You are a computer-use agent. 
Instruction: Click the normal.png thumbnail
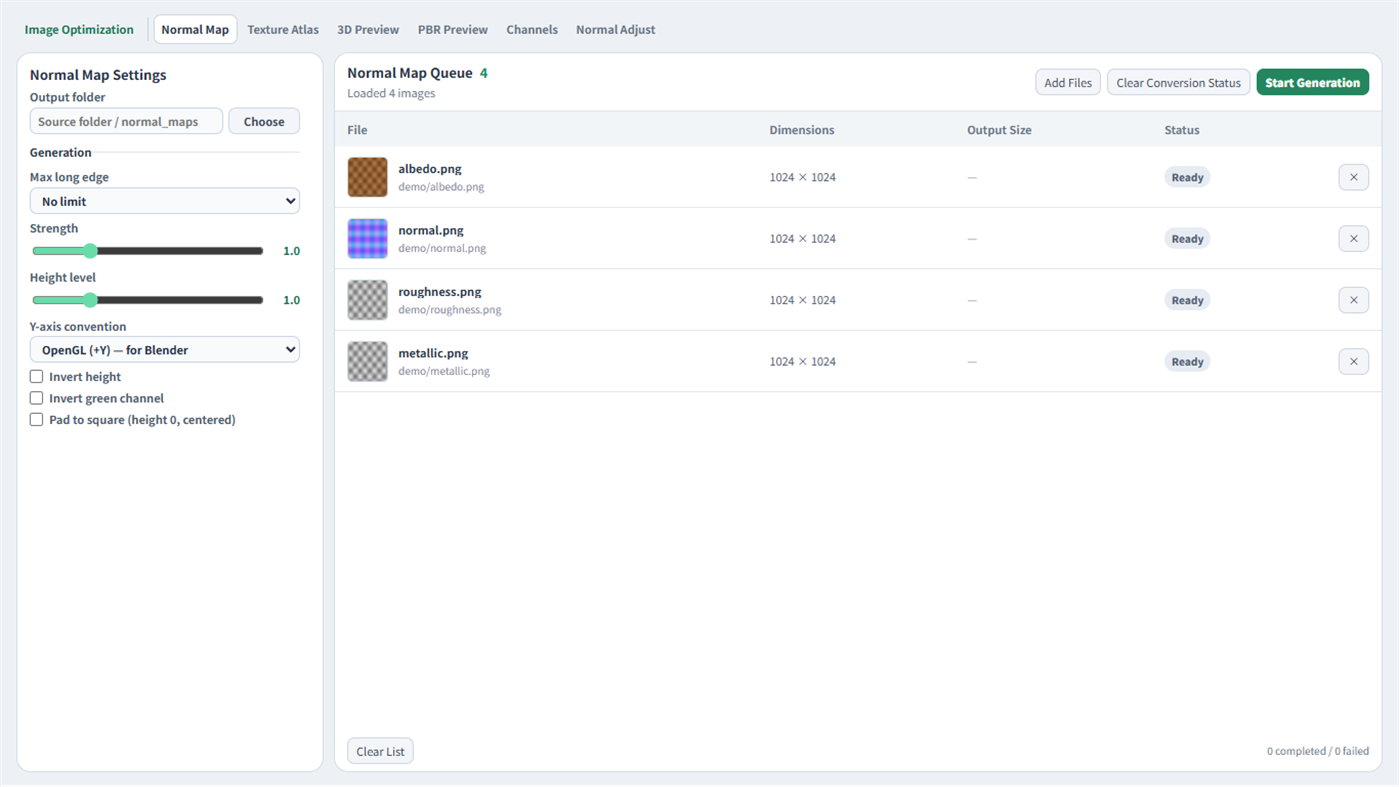tap(367, 238)
